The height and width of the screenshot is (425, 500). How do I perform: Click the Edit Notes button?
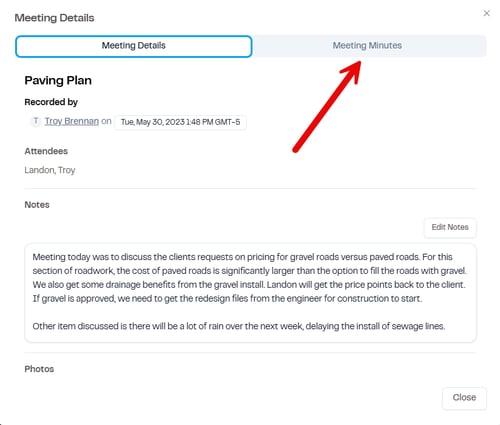pos(450,227)
